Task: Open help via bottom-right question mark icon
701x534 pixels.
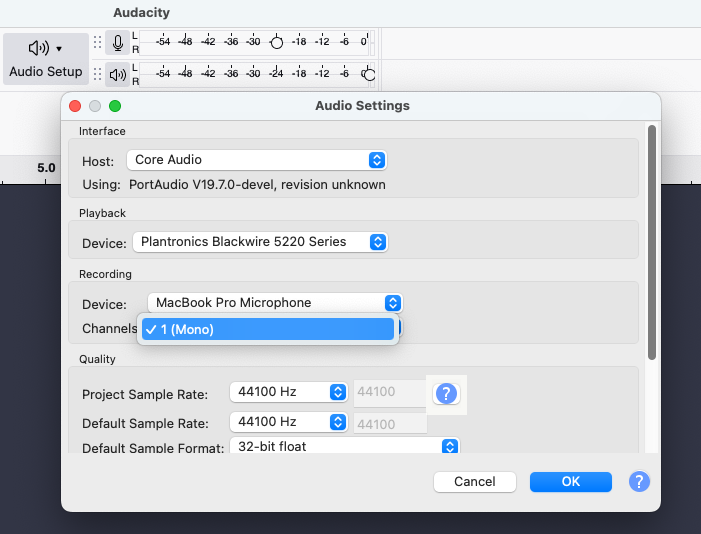Action: 639,482
